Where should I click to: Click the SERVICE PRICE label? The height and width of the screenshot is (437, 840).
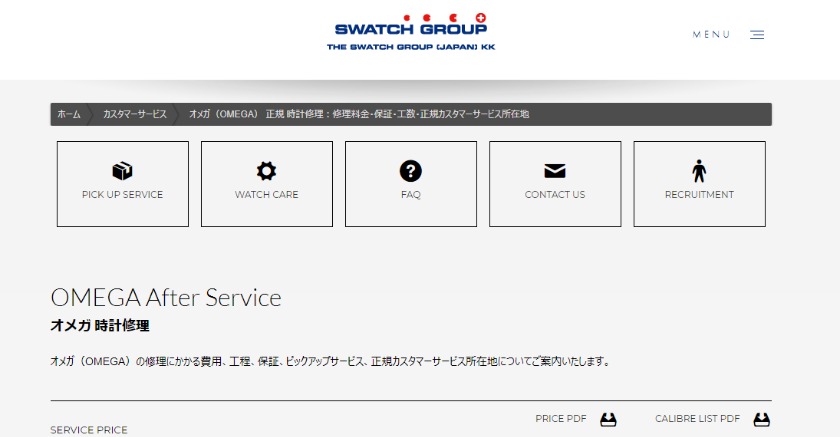[89, 430]
